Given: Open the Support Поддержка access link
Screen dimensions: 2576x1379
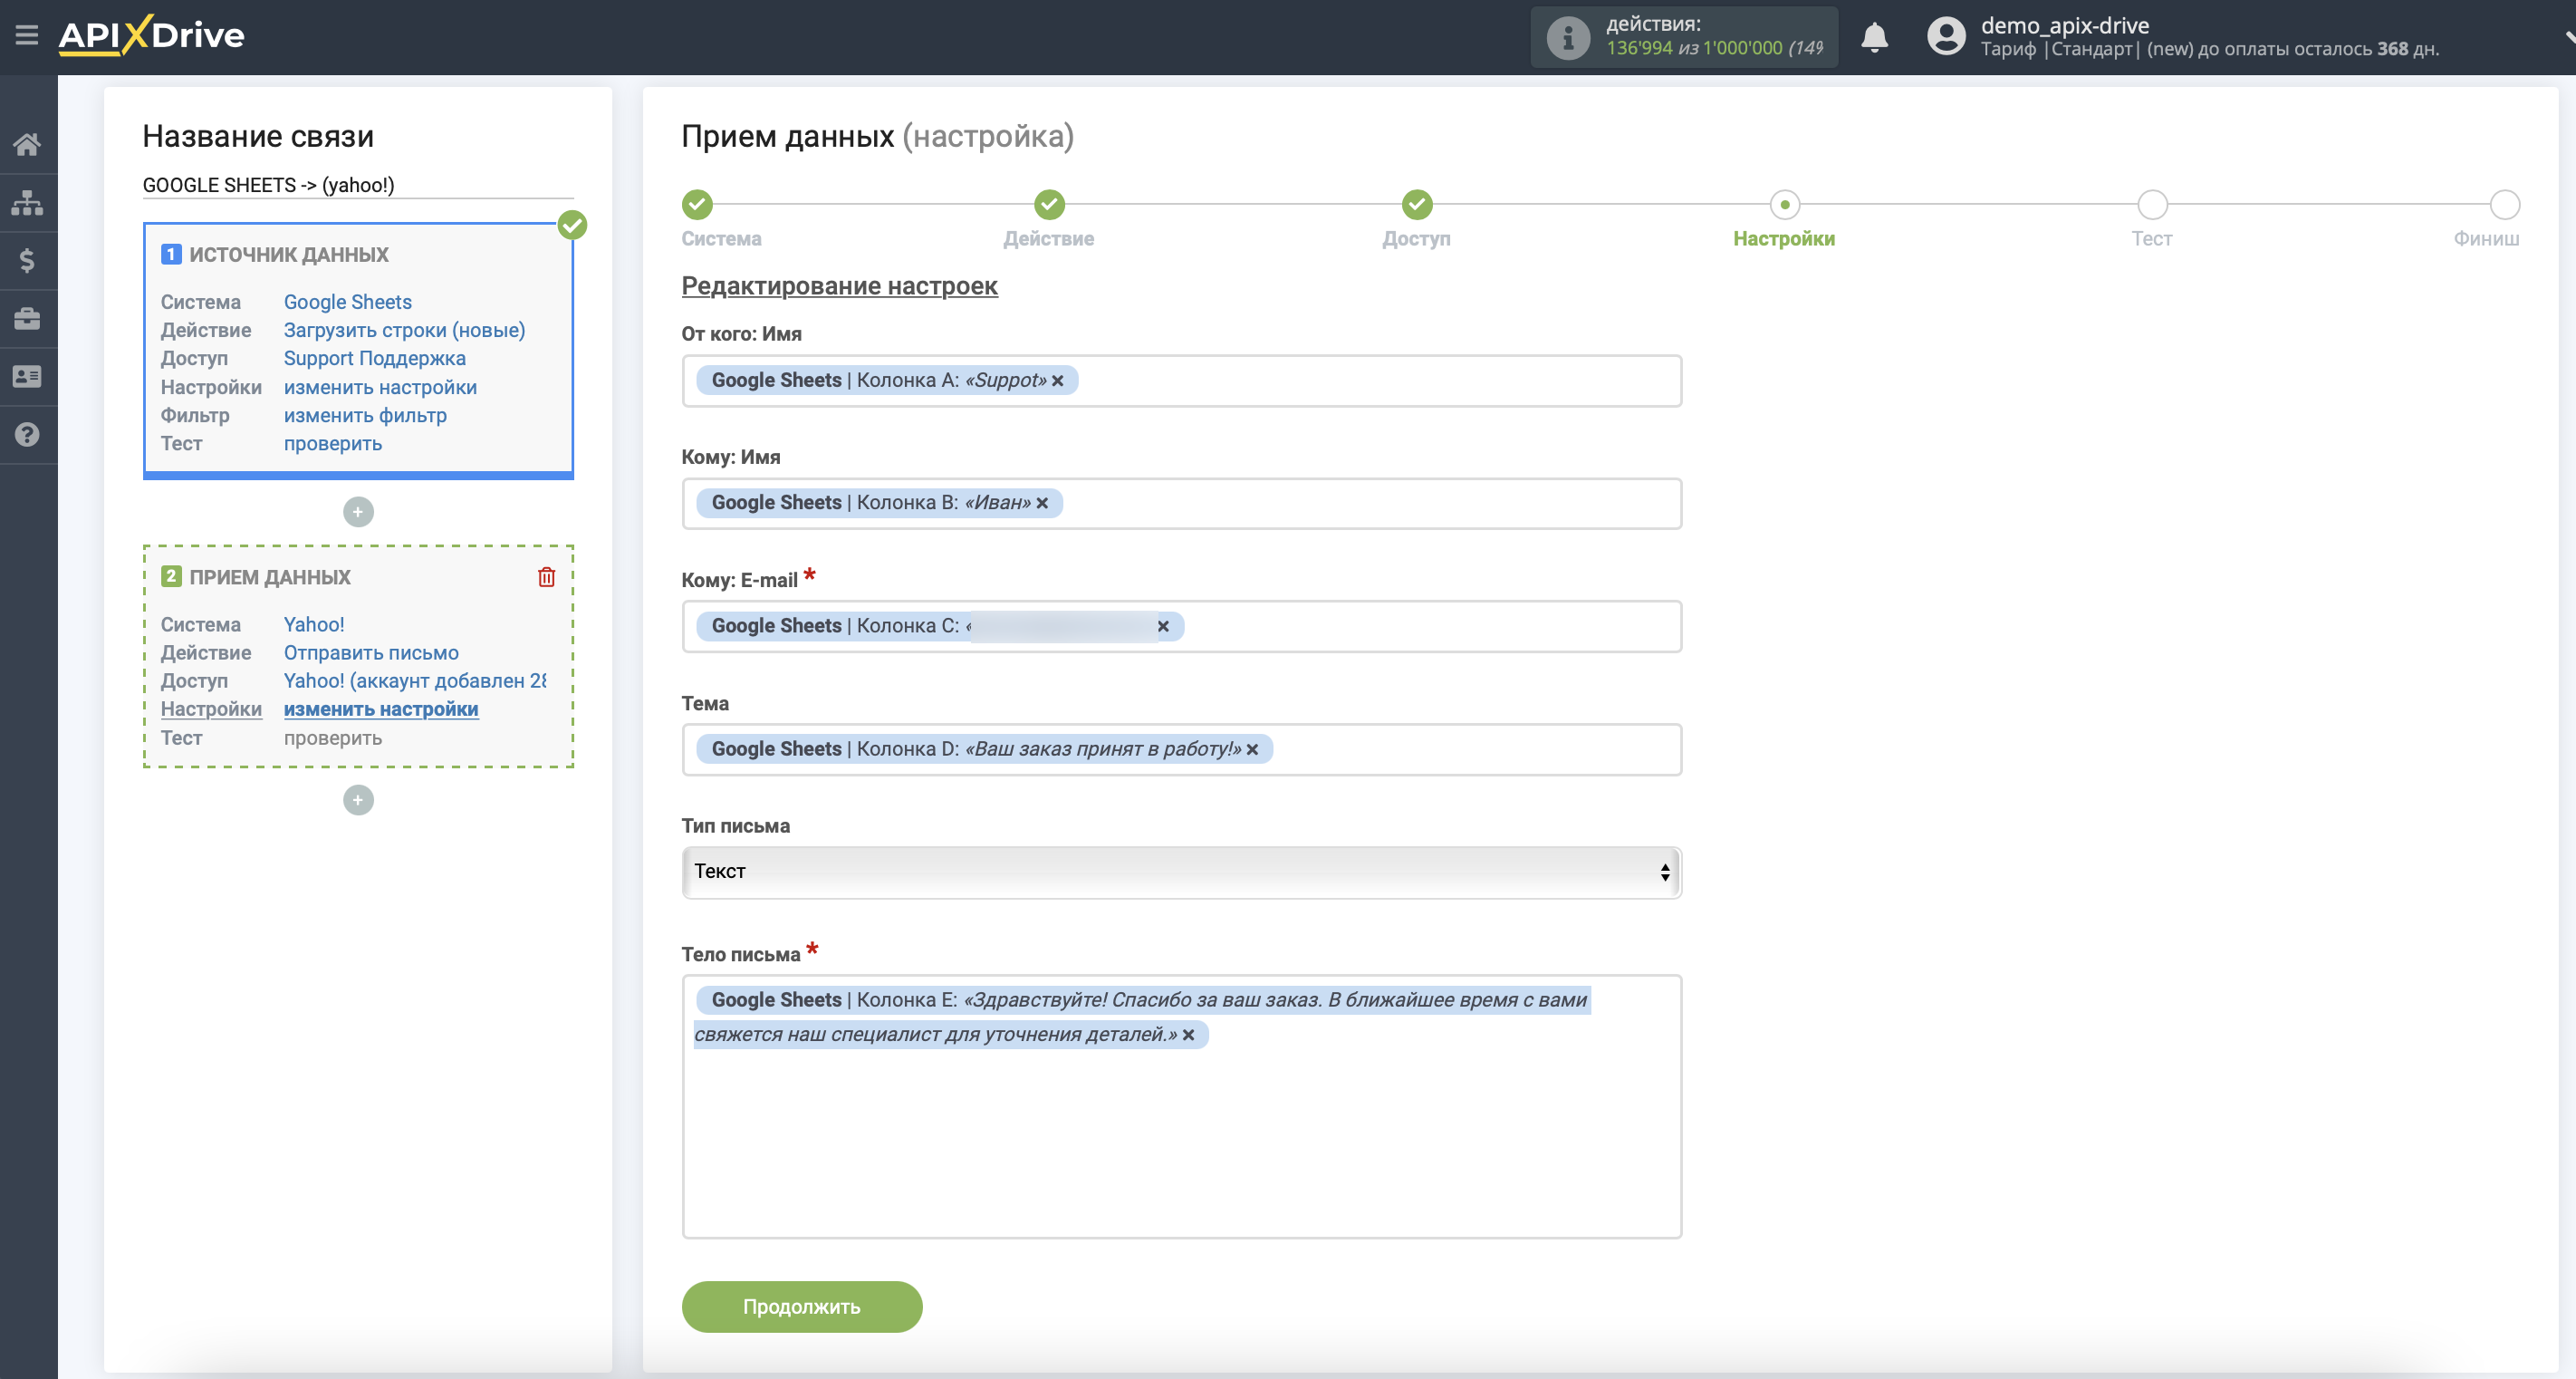Looking at the screenshot, I should (374, 358).
